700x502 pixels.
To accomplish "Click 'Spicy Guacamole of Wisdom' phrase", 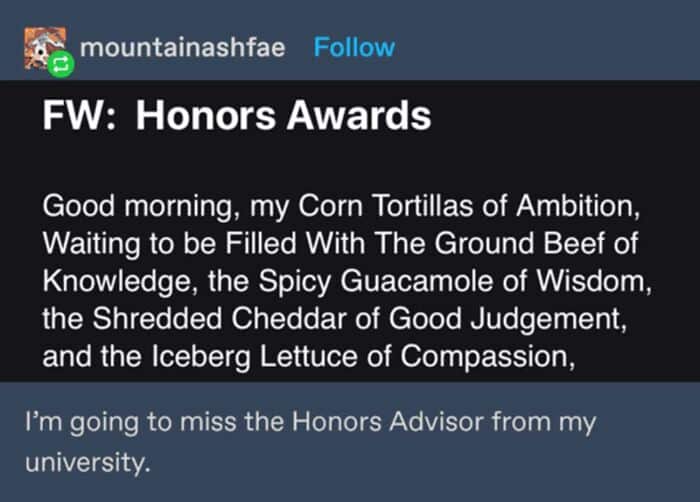I will pos(452,282).
